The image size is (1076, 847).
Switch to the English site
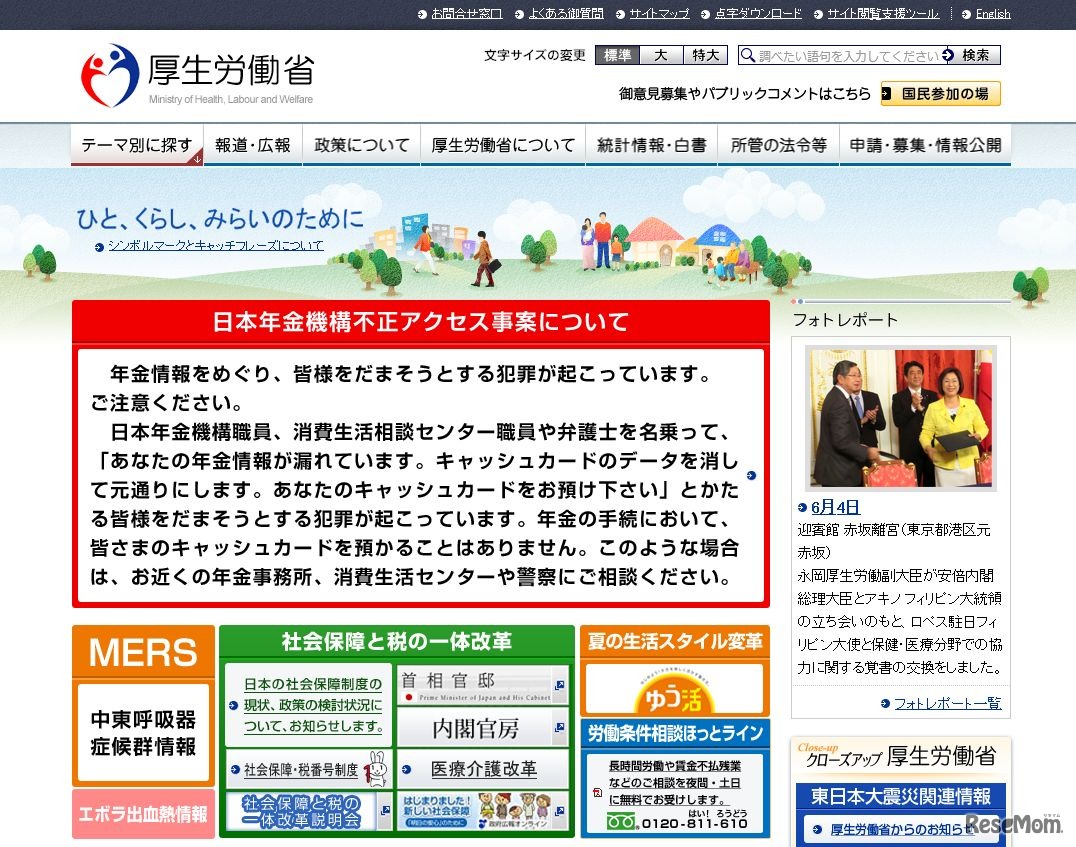click(x=993, y=13)
